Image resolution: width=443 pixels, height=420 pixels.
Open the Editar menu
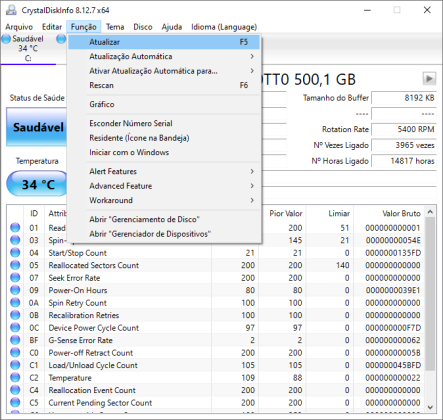(52, 27)
